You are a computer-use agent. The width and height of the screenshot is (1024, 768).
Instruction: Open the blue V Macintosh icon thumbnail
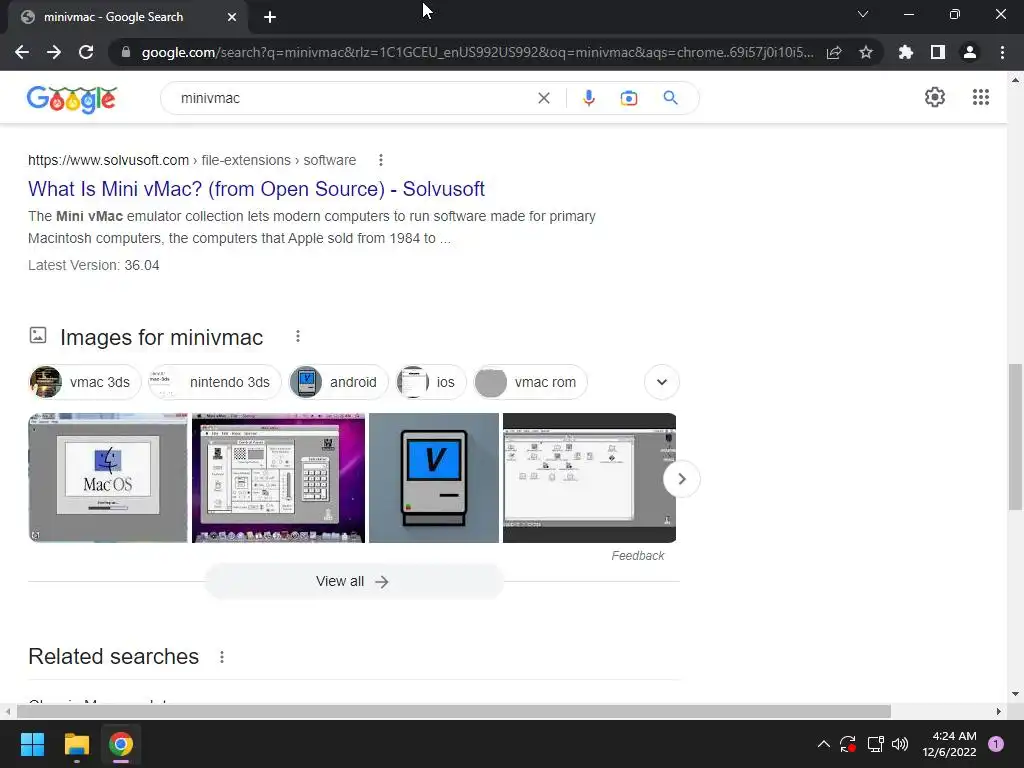[x=434, y=477]
